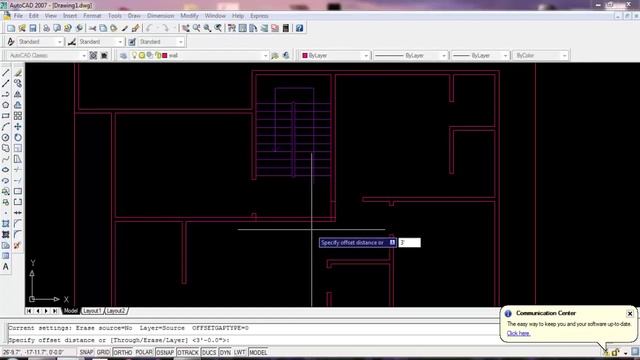640x360 pixels.
Task: Click the MODEL status bar button
Action: coord(258,352)
